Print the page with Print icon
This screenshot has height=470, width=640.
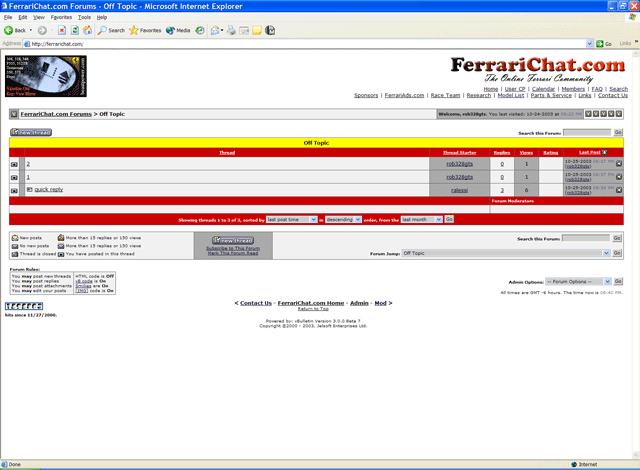231,30
